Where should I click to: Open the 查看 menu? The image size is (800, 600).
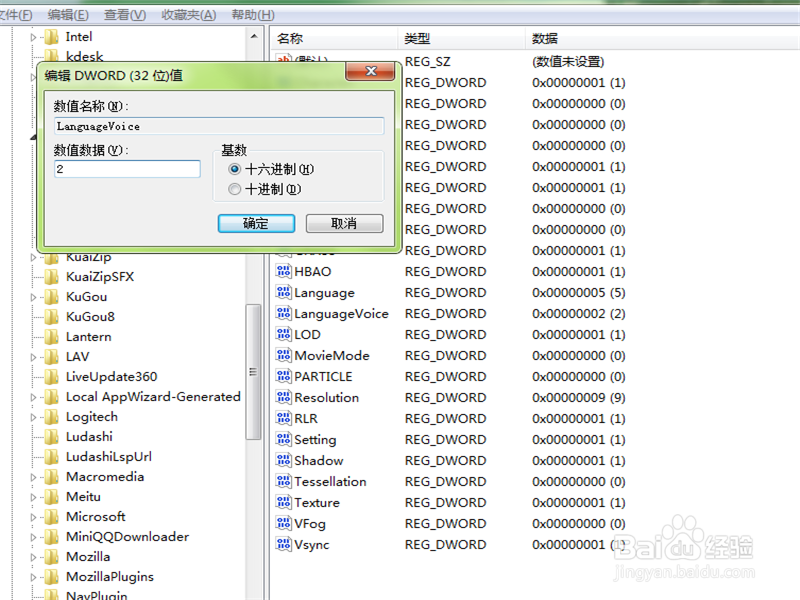pyautogui.click(x=122, y=13)
